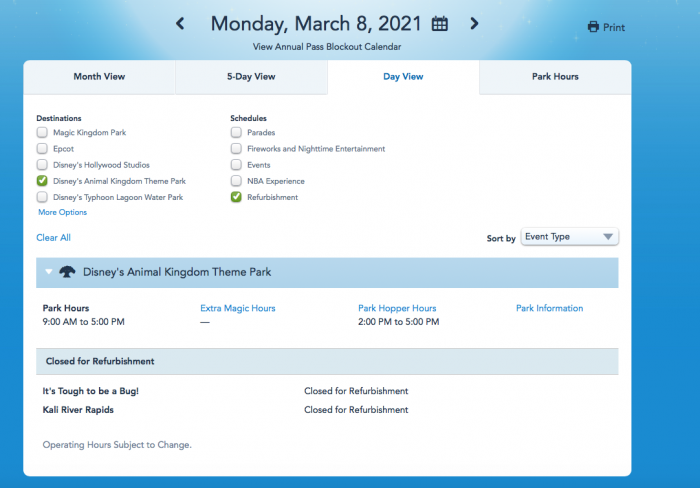The width and height of the screenshot is (700, 488).
Task: Click the printer icon
Action: (593, 27)
